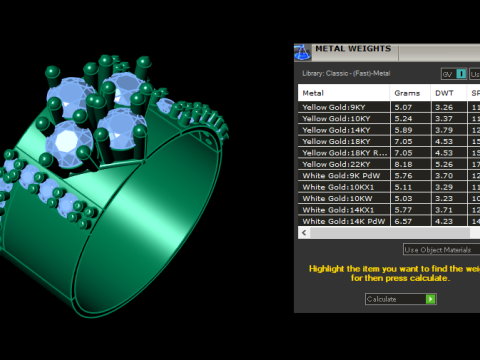Click the 5.11 grams value
The height and width of the screenshot is (360, 480).
[403, 187]
